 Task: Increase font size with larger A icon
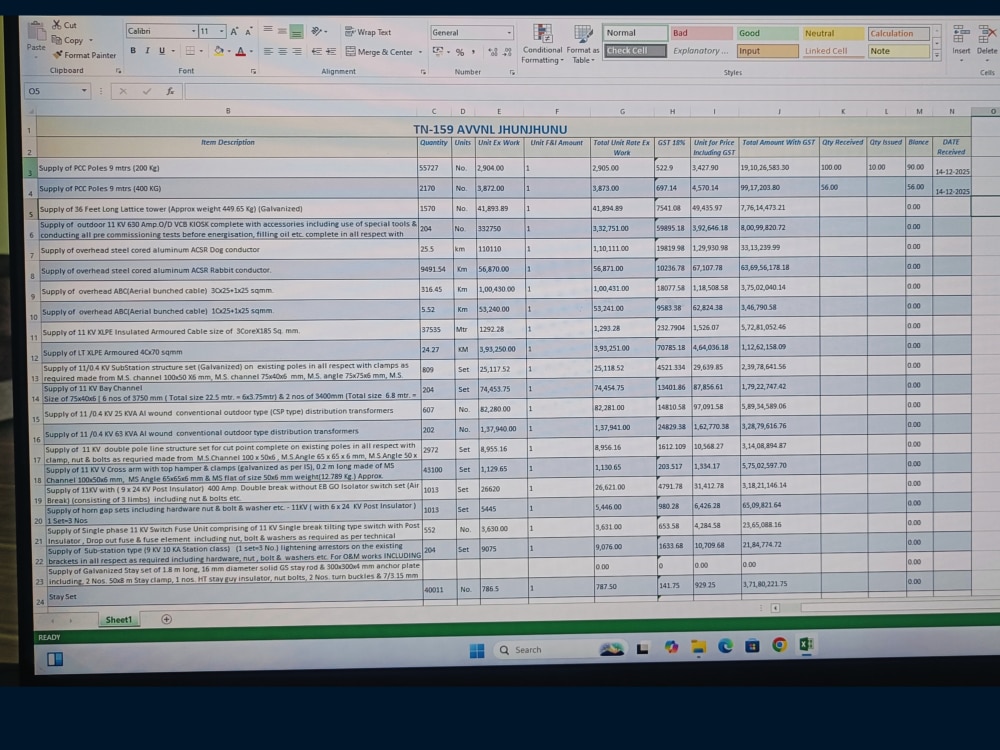234,31
